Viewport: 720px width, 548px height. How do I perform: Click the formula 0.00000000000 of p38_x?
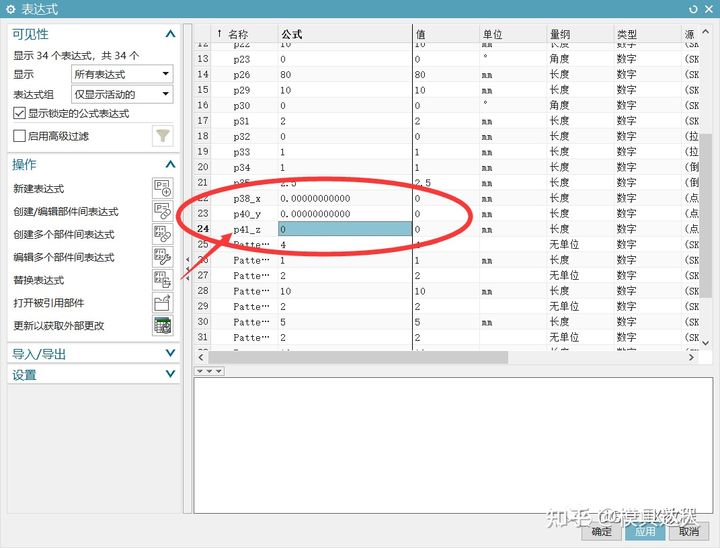pyautogui.click(x=315, y=198)
